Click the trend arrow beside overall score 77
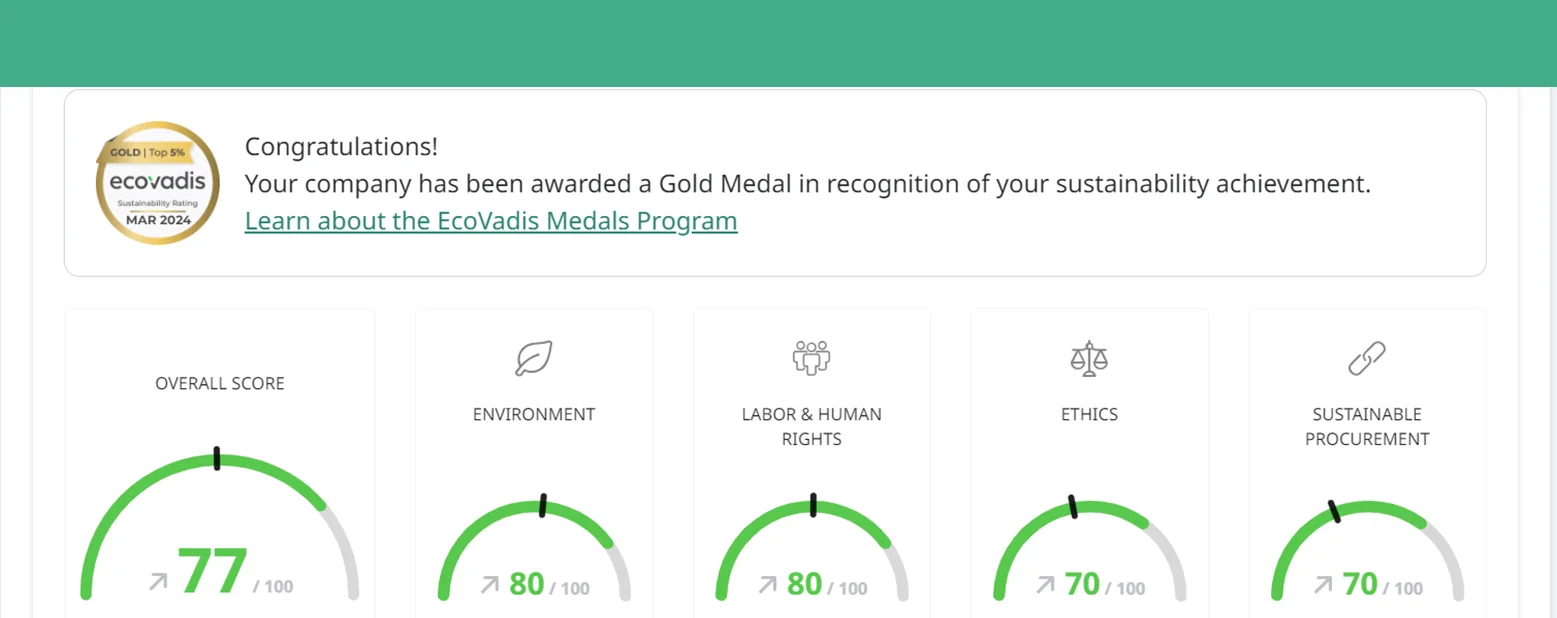The image size is (1557, 618). [x=159, y=580]
